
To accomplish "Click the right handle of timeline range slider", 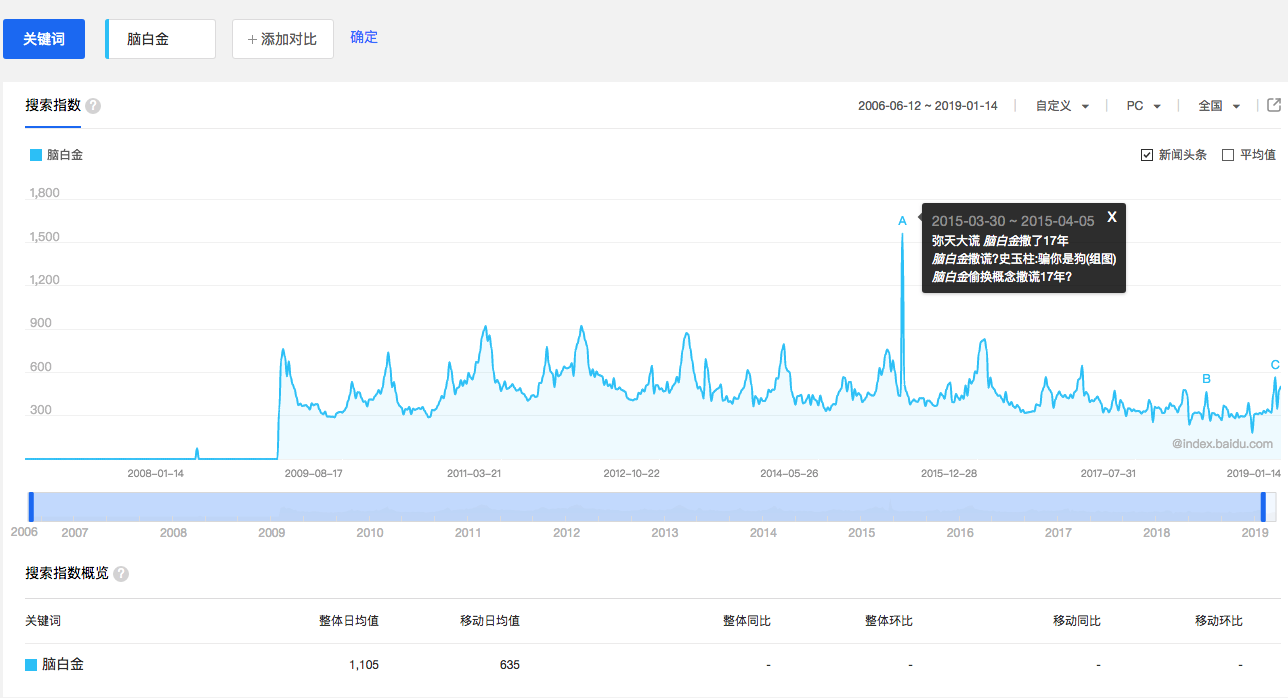I will click(x=1263, y=506).
